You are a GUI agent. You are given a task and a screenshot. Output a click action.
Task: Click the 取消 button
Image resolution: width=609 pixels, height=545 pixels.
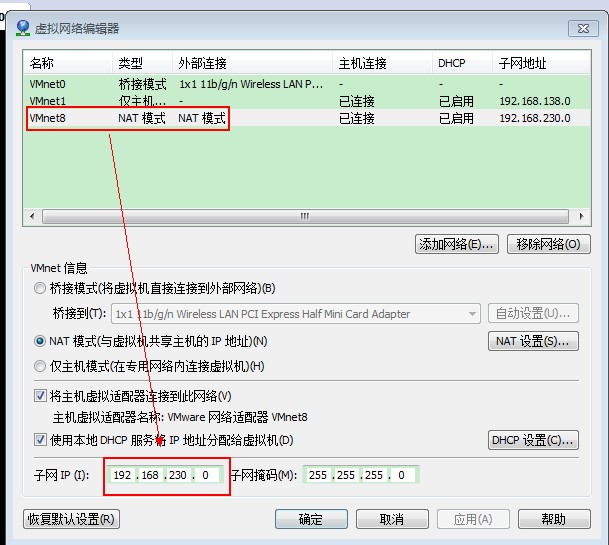(x=392, y=519)
